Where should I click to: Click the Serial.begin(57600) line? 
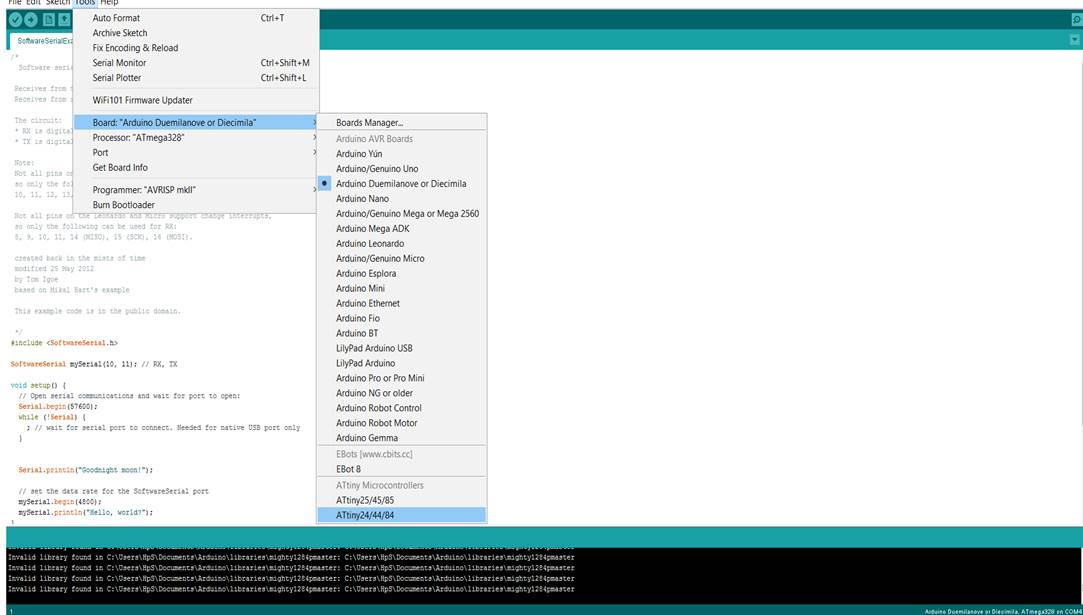click(x=58, y=407)
